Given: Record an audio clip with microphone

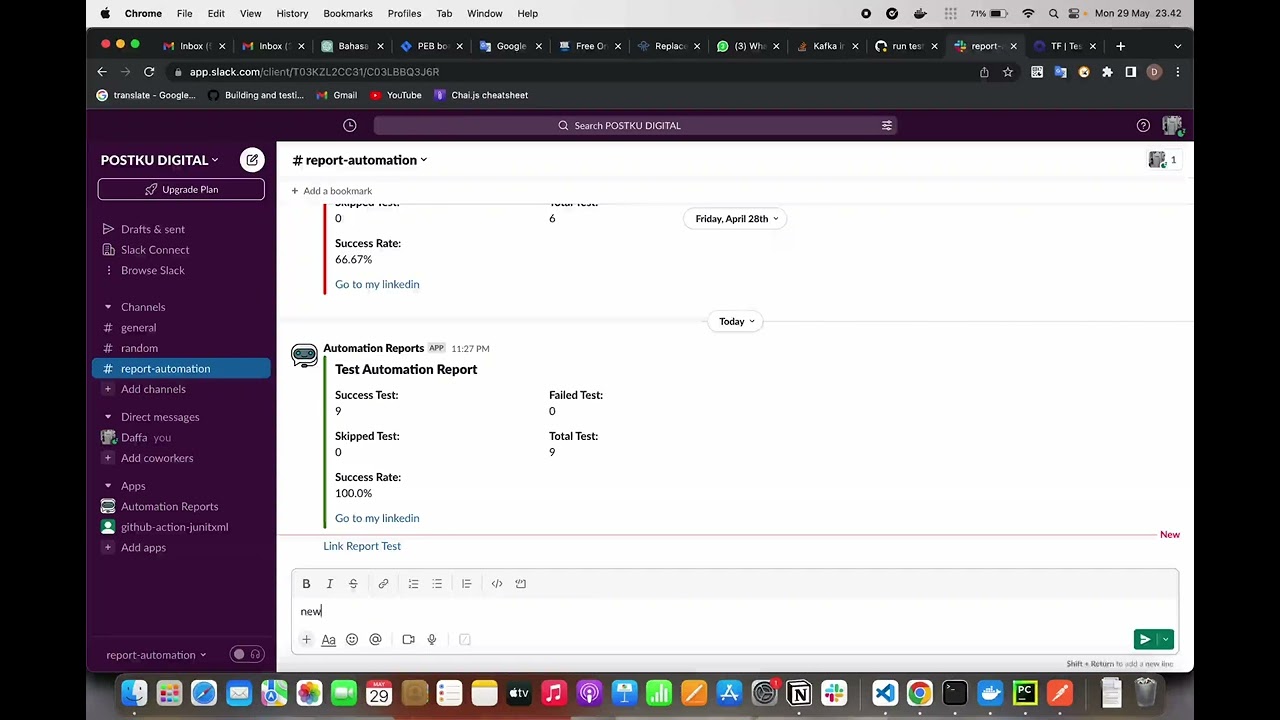Looking at the screenshot, I should point(432,640).
